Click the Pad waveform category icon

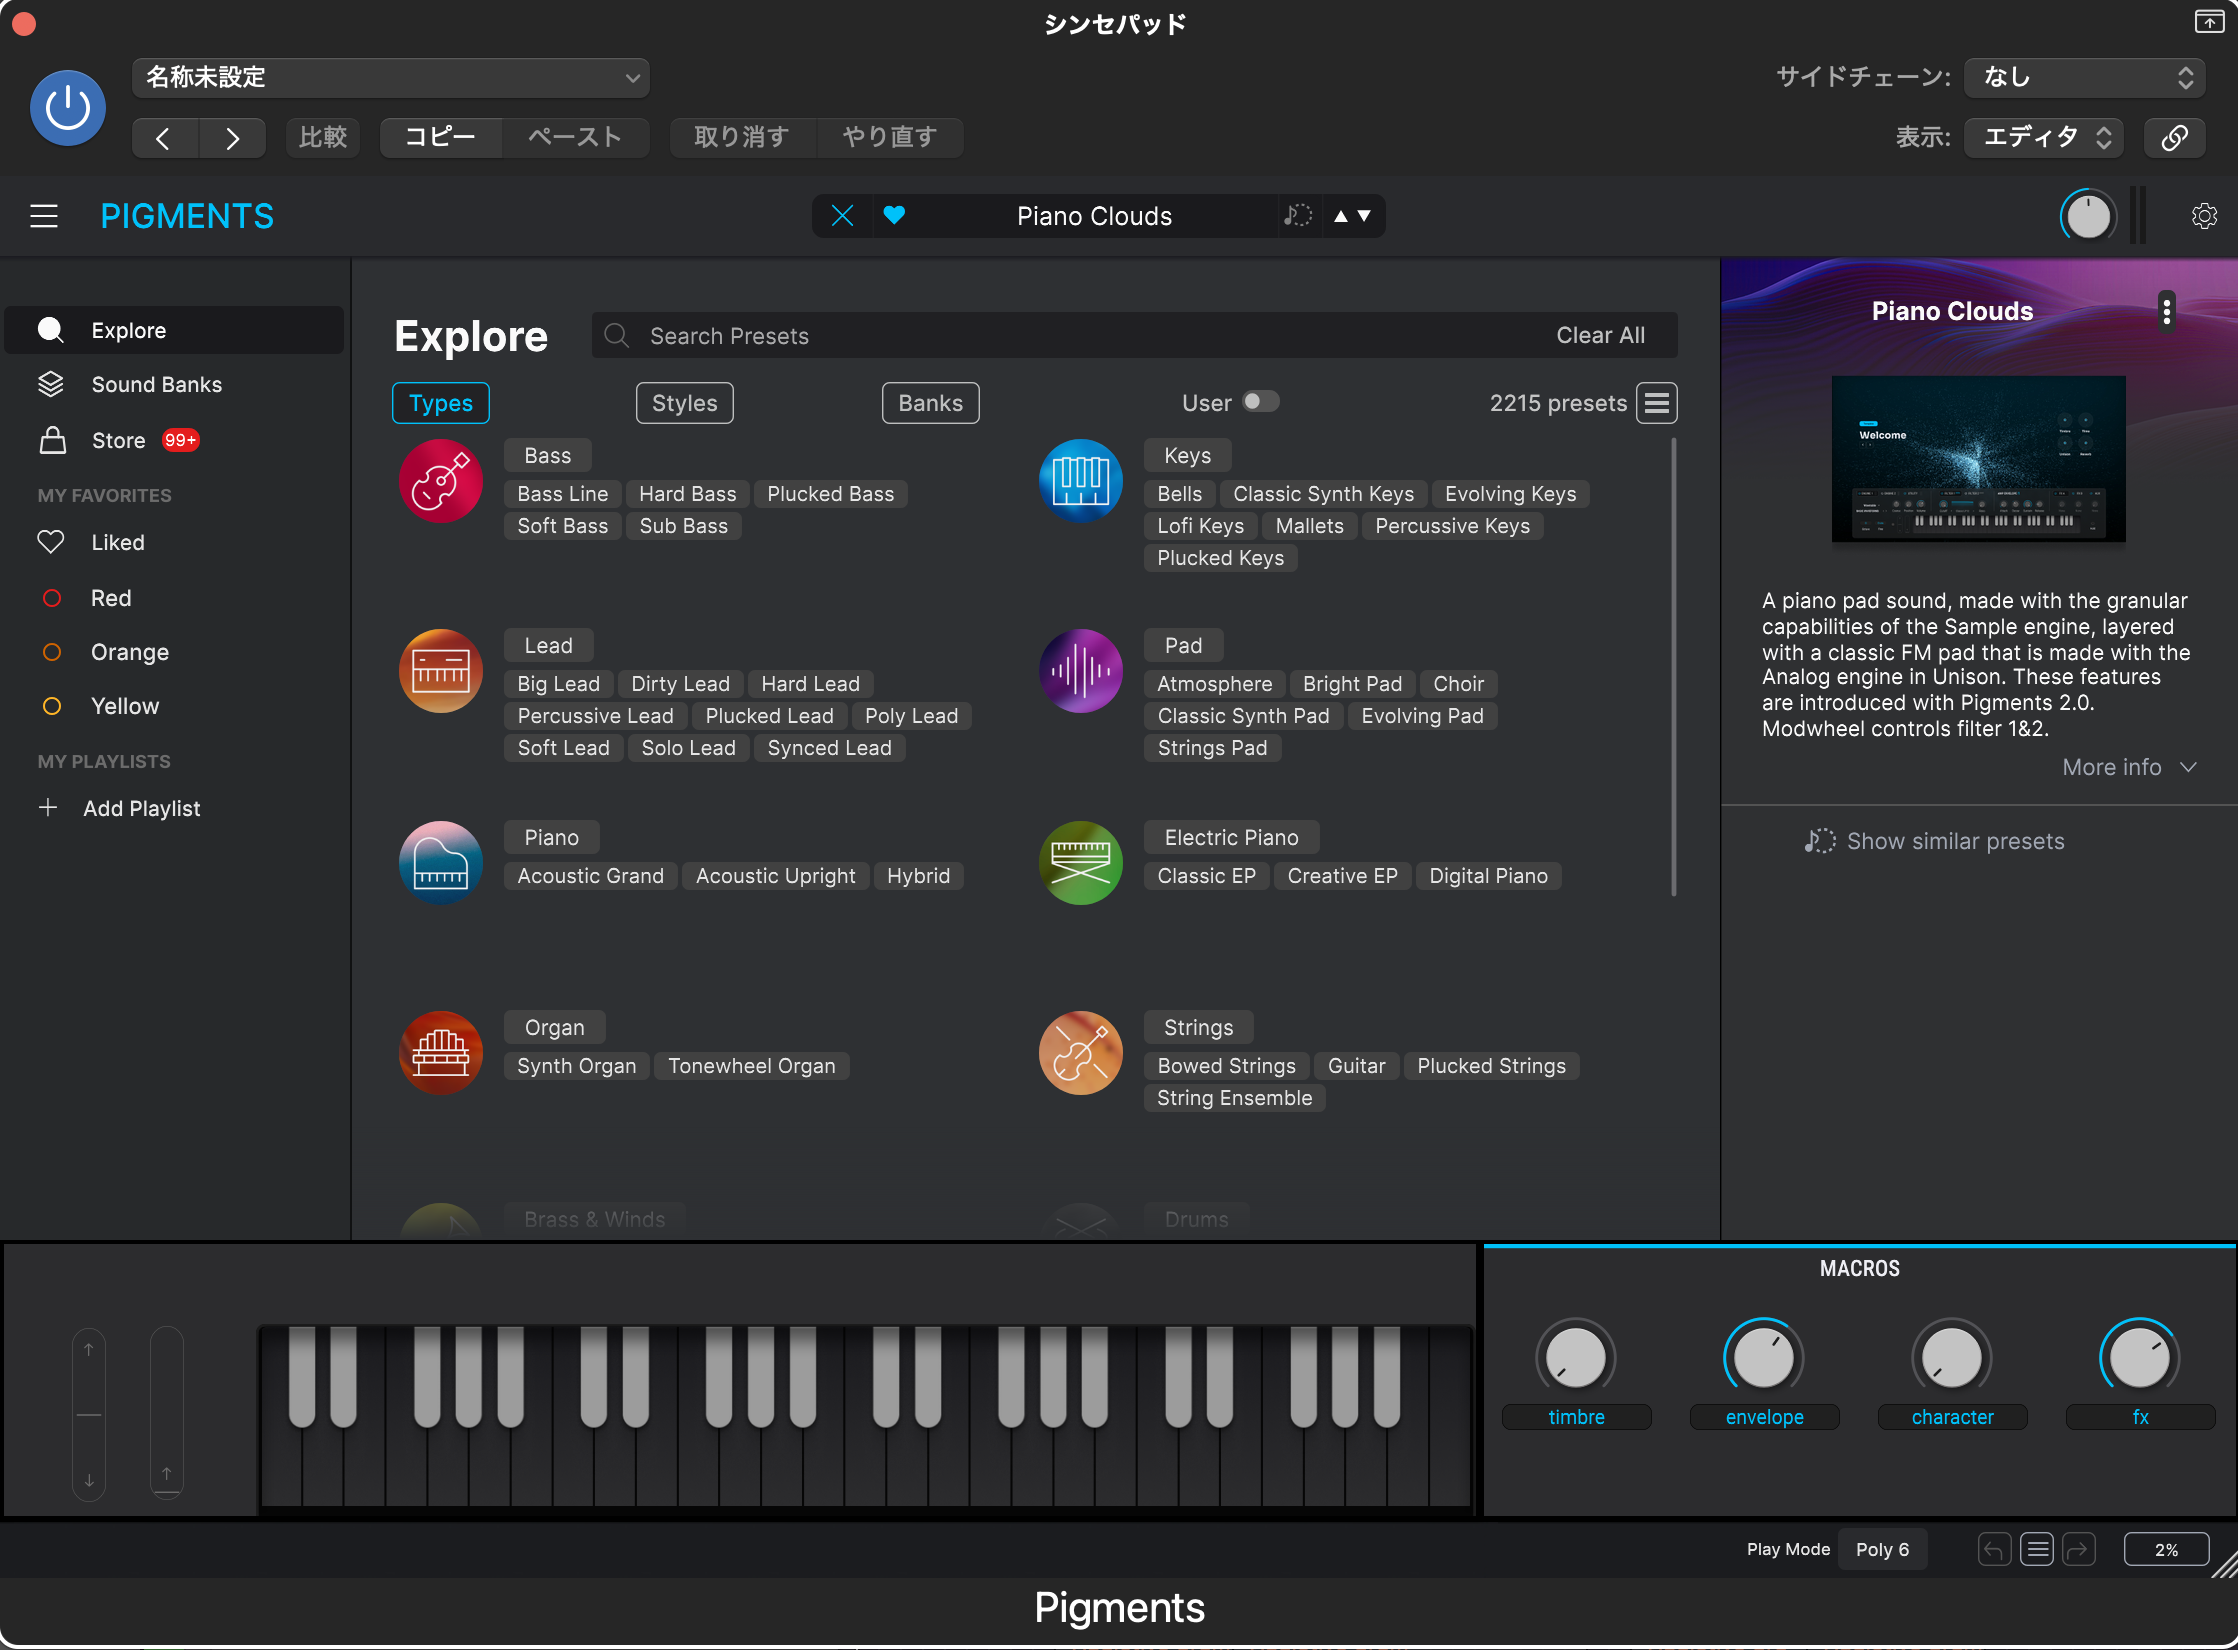(1080, 671)
